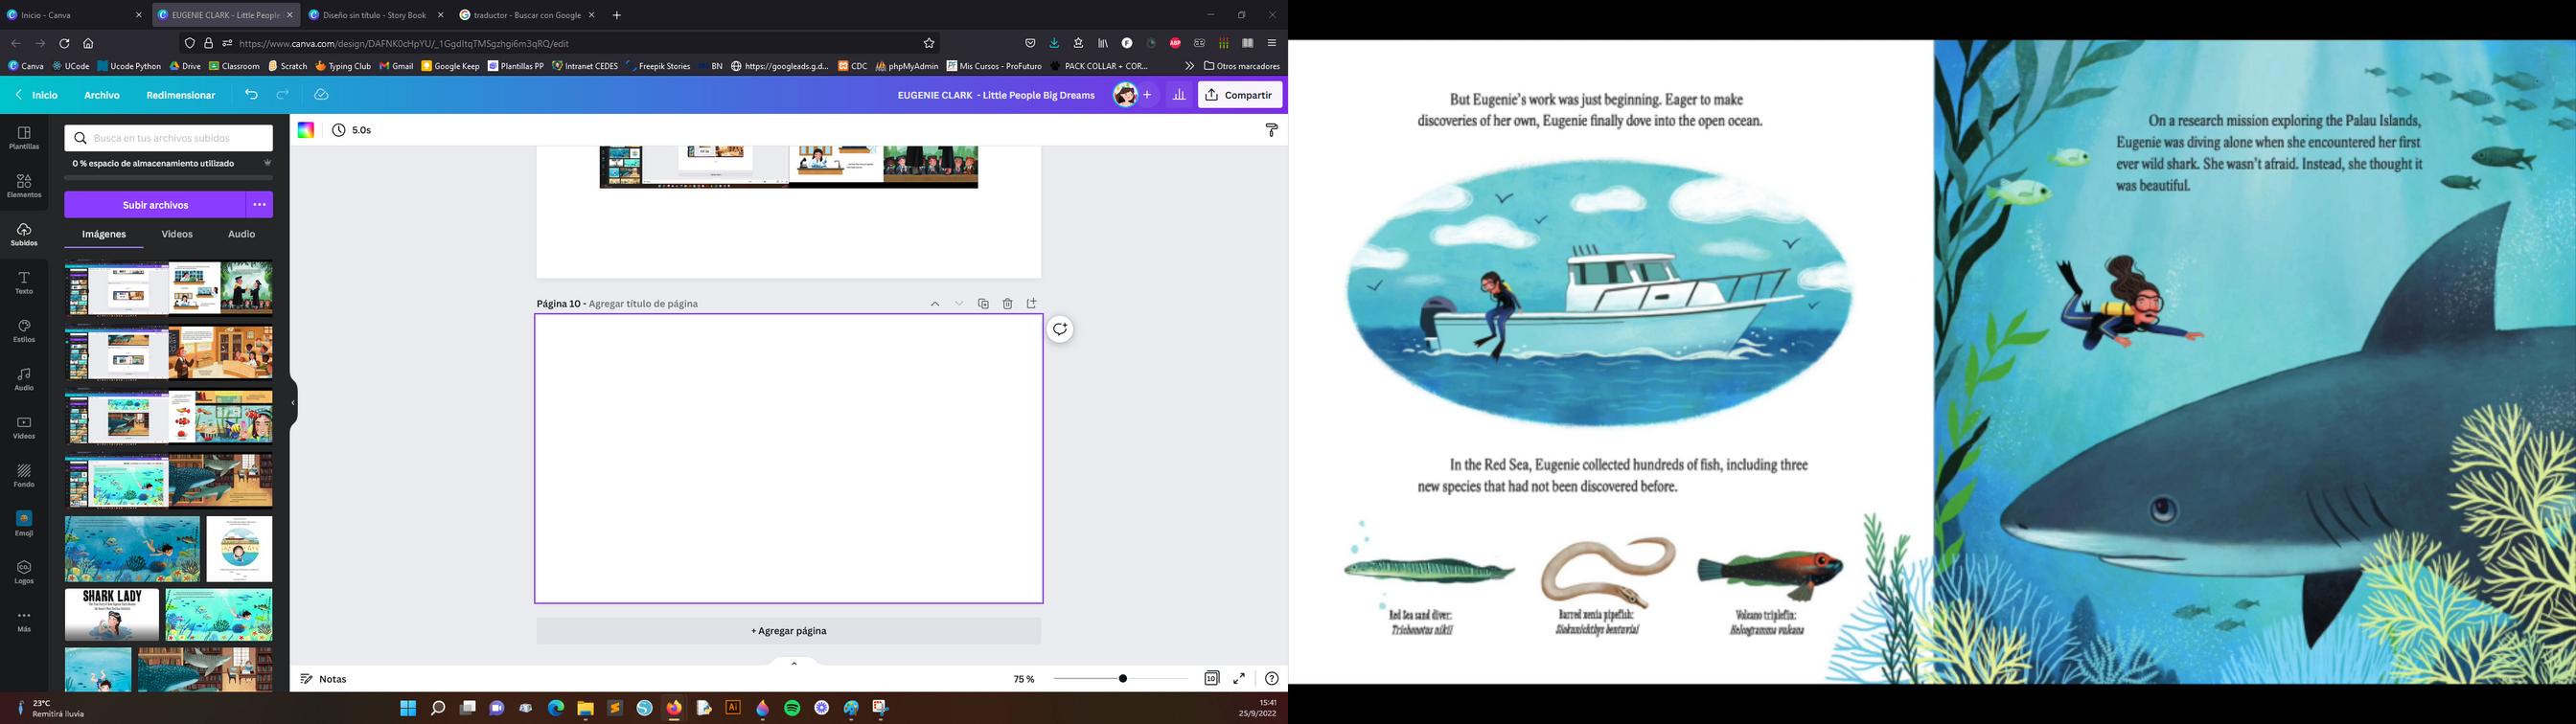Delete page 10 with the trash icon
The height and width of the screenshot is (724, 2576).
tap(1007, 304)
